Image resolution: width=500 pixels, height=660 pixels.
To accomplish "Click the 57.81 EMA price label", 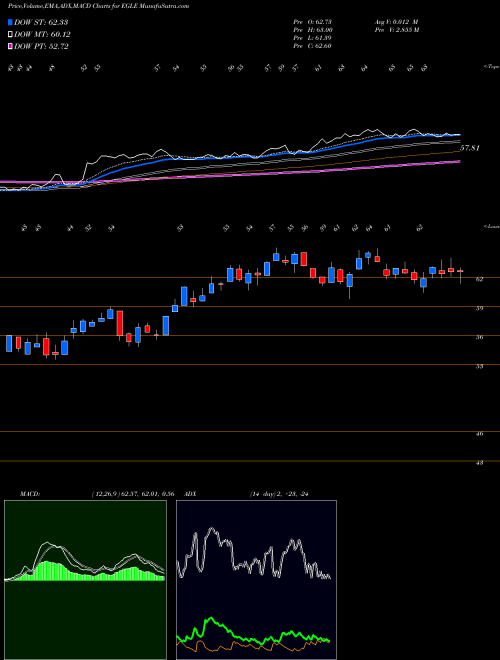I will click(470, 148).
